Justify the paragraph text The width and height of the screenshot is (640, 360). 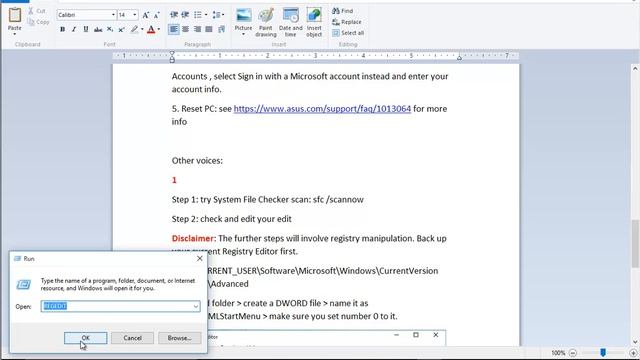click(209, 29)
